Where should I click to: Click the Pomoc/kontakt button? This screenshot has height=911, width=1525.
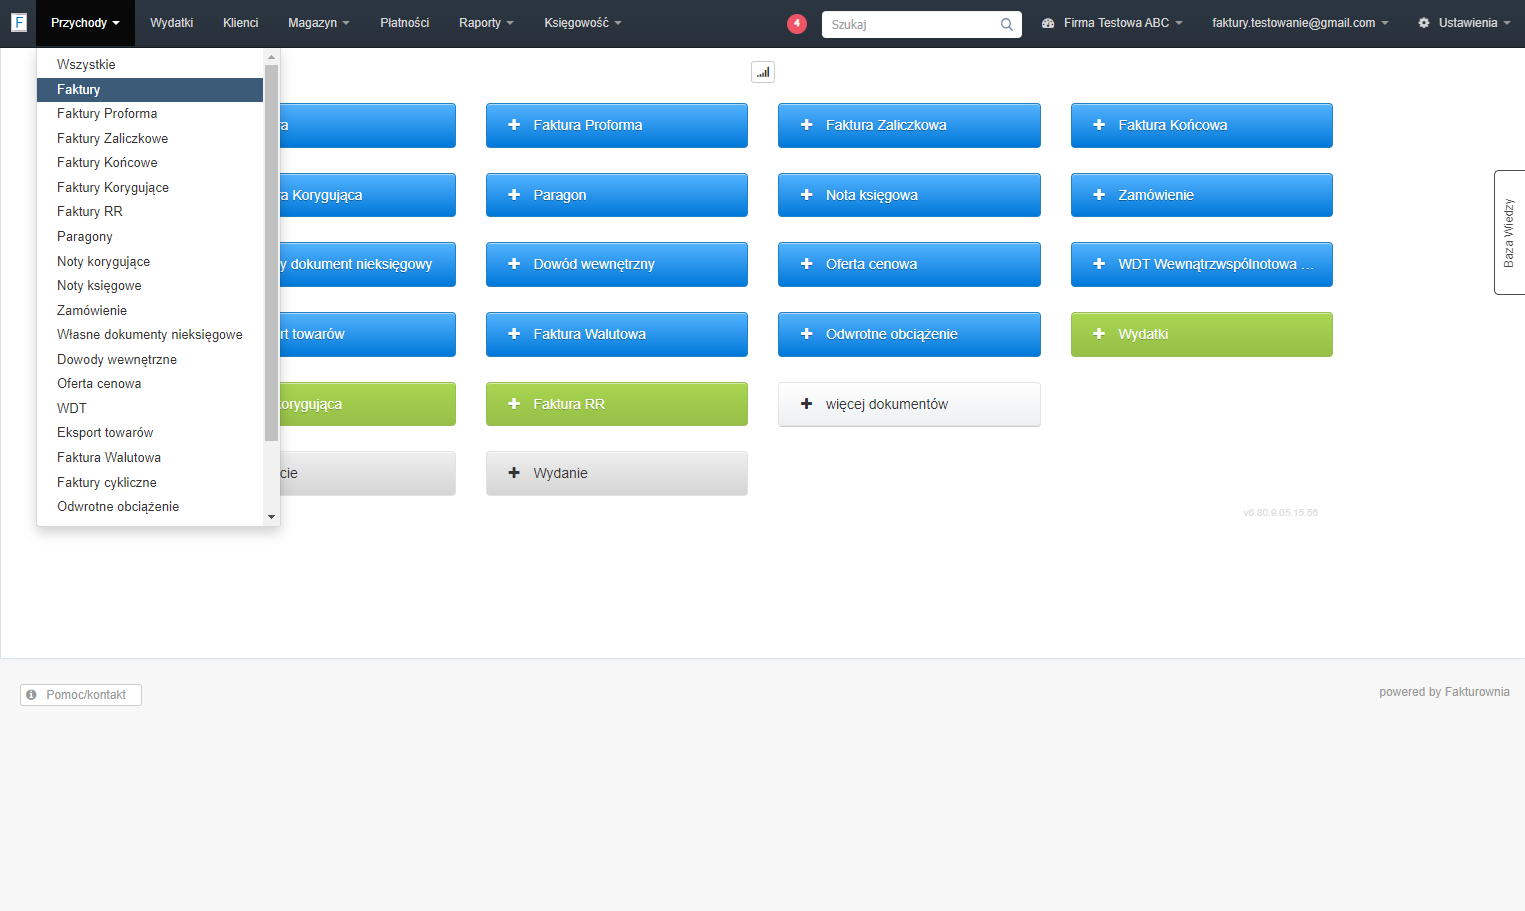click(81, 695)
